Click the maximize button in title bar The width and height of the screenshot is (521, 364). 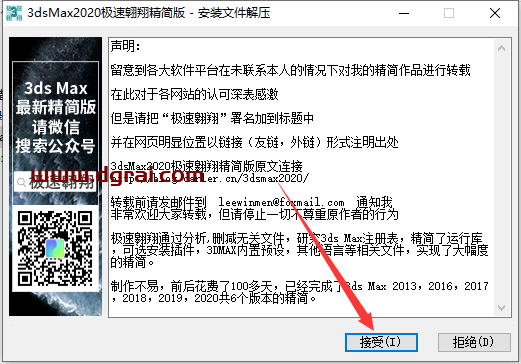449,13
